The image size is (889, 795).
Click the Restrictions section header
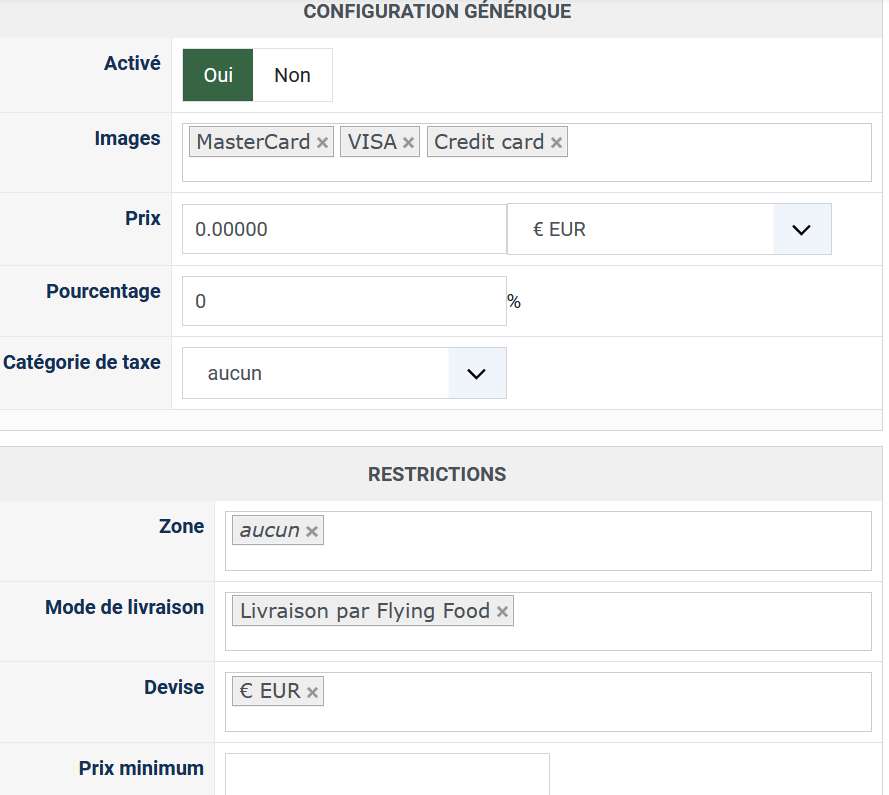(437, 474)
